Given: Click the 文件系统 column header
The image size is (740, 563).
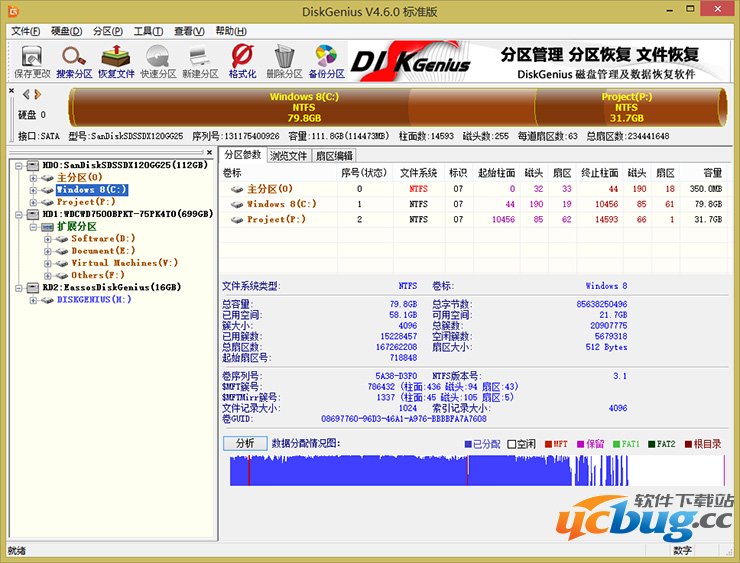Looking at the screenshot, I should click(418, 173).
